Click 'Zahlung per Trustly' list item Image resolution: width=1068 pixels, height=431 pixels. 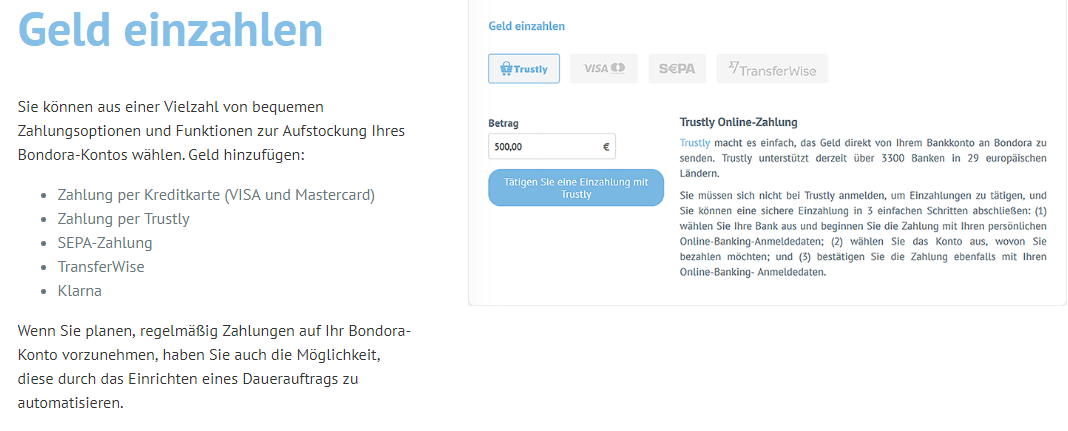coord(123,219)
